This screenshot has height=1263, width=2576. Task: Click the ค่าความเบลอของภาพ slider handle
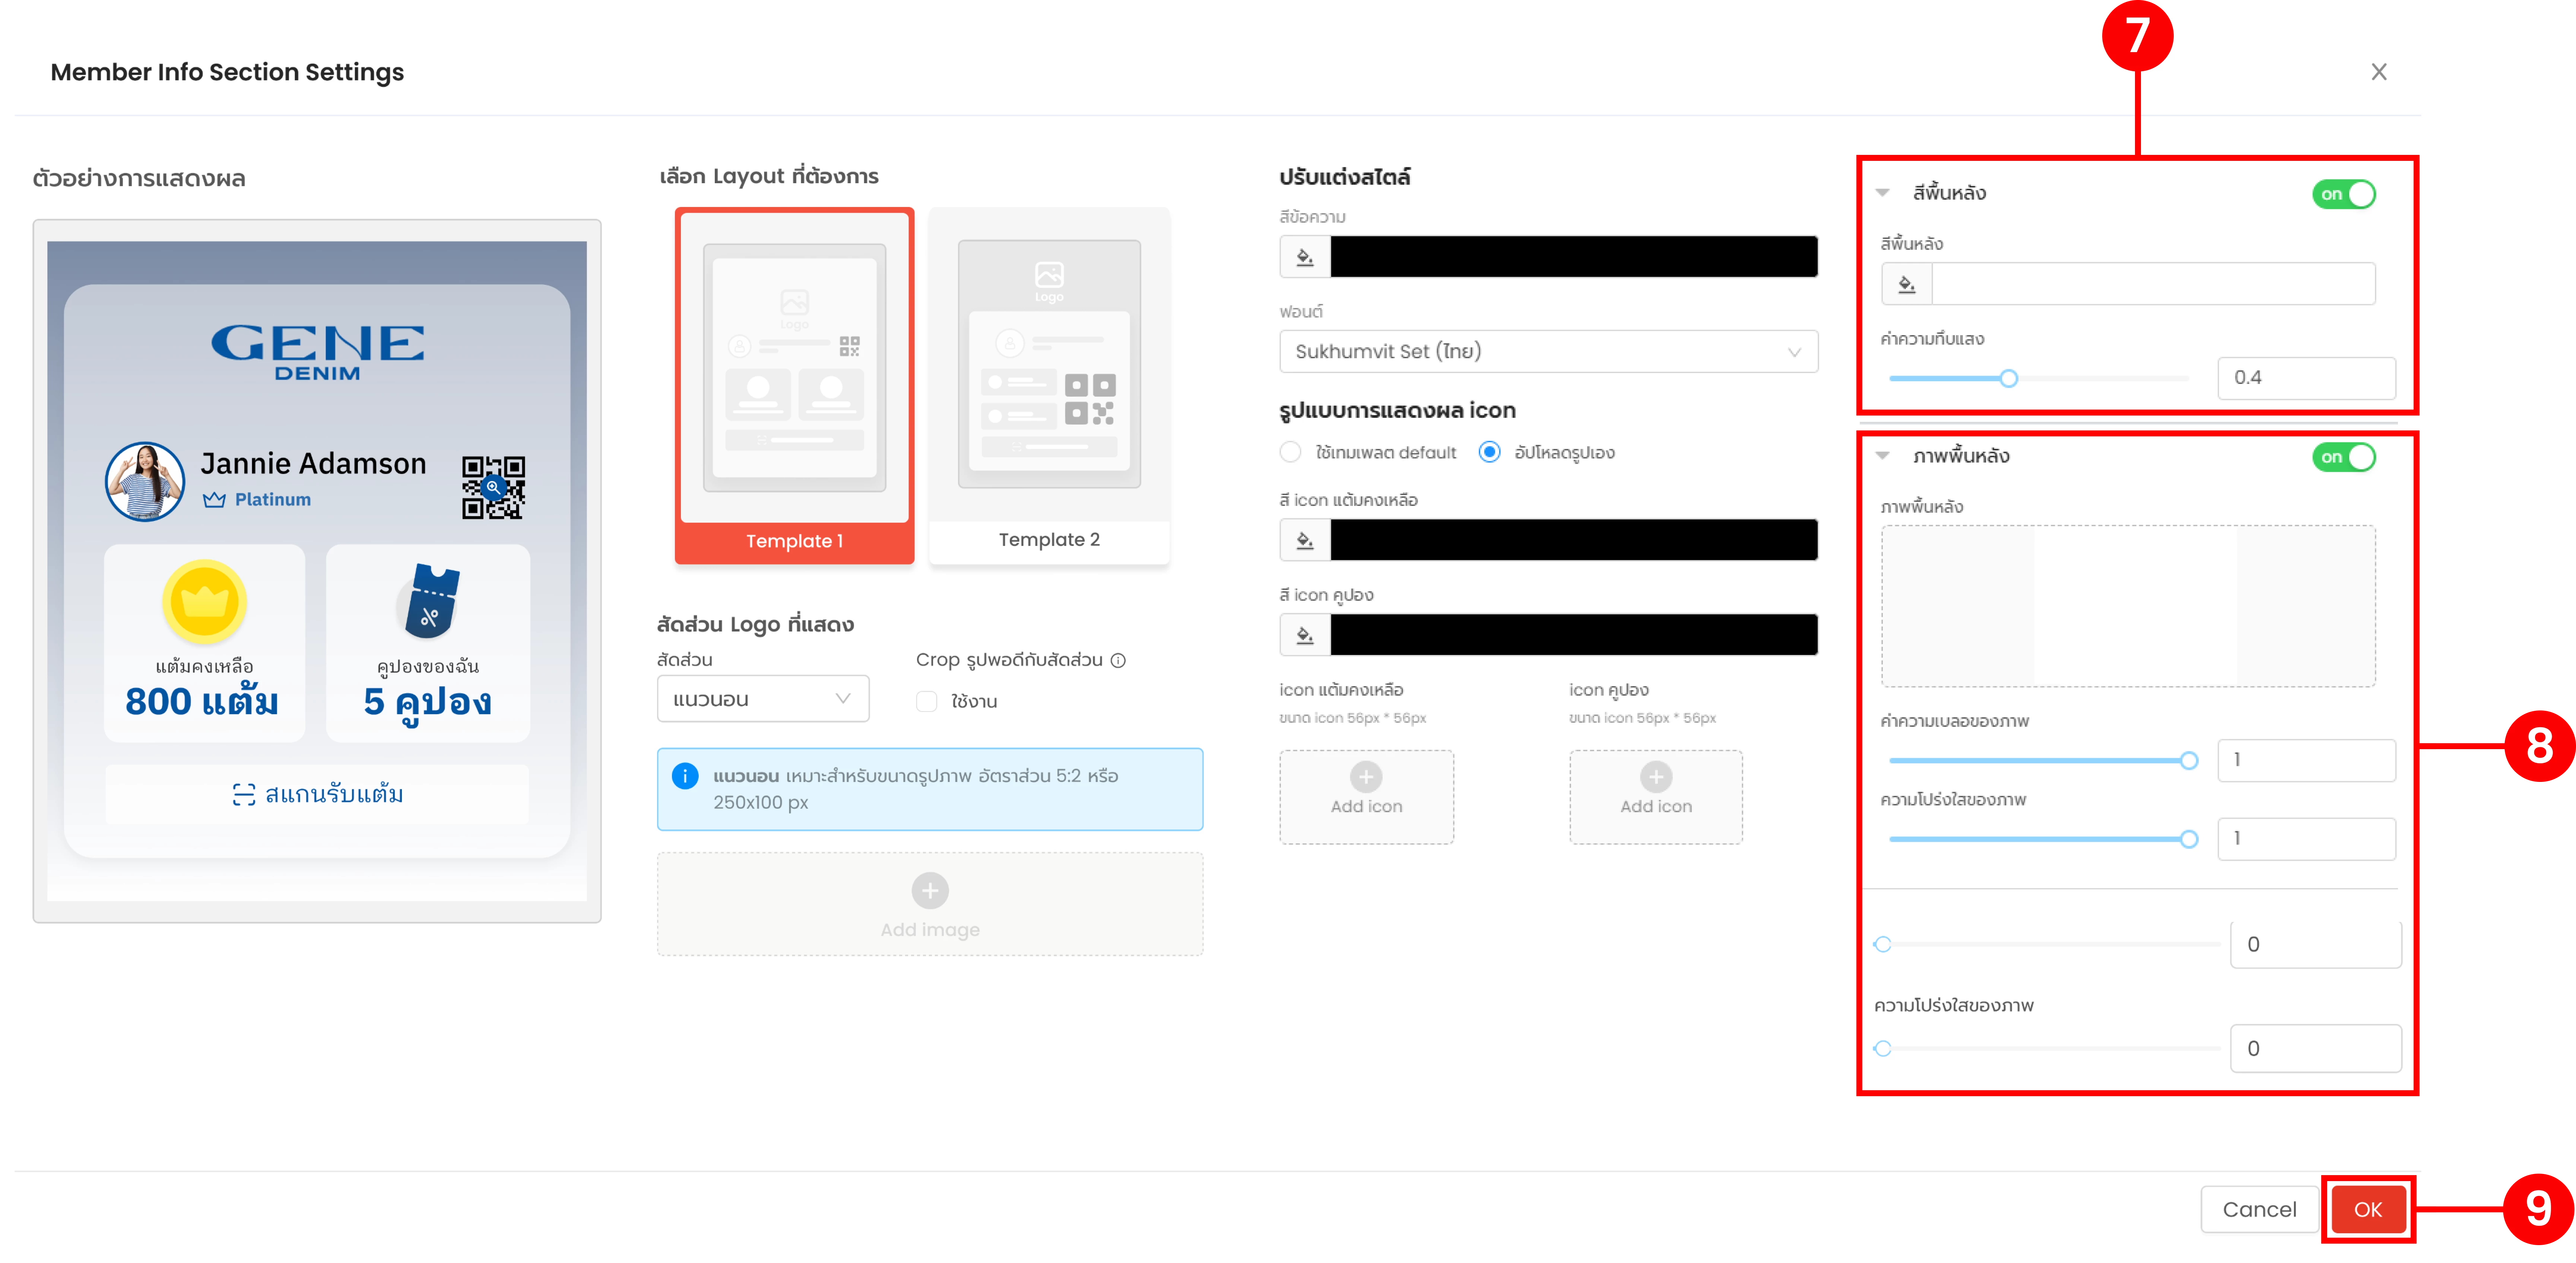[2189, 761]
